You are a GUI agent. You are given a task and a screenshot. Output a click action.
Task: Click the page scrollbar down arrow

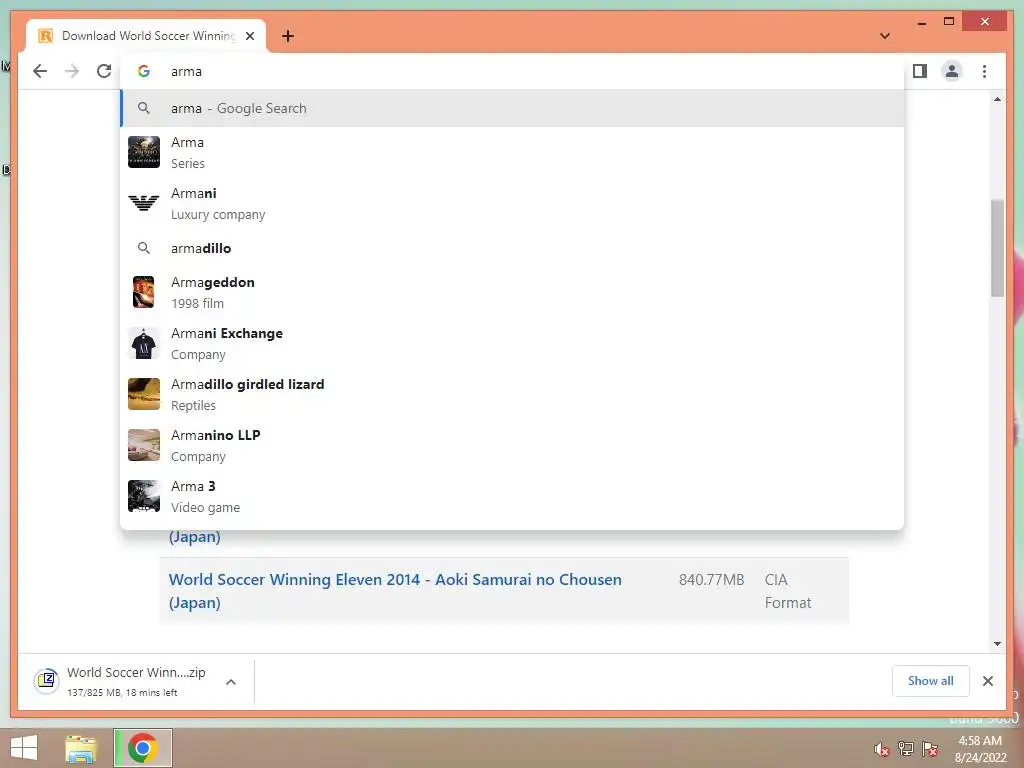tap(997, 644)
